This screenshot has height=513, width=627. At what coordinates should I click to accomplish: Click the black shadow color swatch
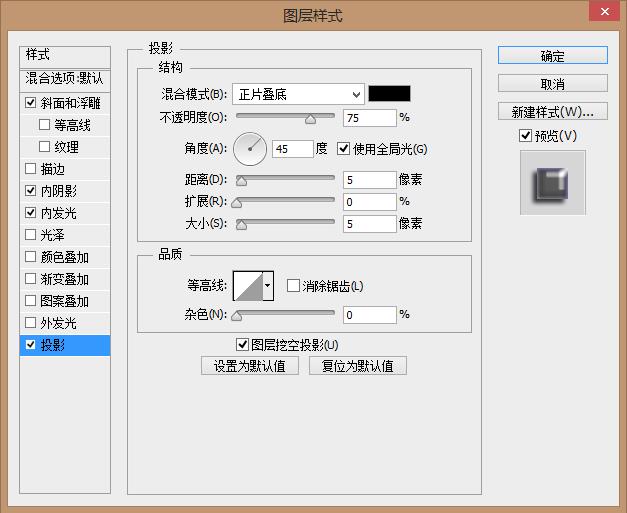[x=389, y=94]
